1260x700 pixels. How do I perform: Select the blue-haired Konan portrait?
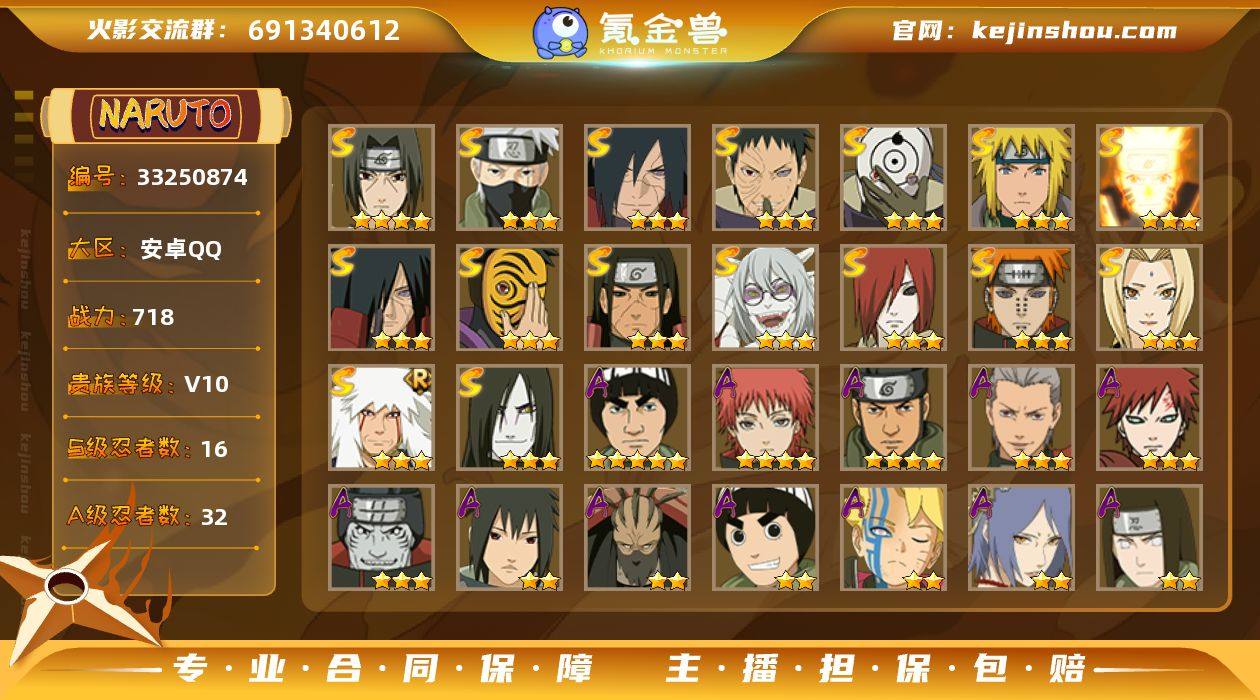click(x=1021, y=537)
